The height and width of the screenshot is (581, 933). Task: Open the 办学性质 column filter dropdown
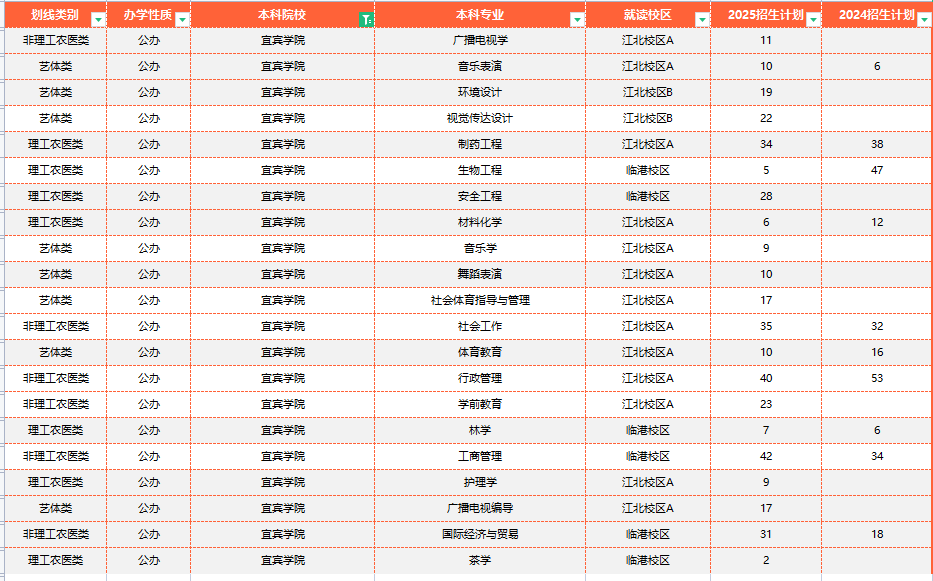click(183, 20)
